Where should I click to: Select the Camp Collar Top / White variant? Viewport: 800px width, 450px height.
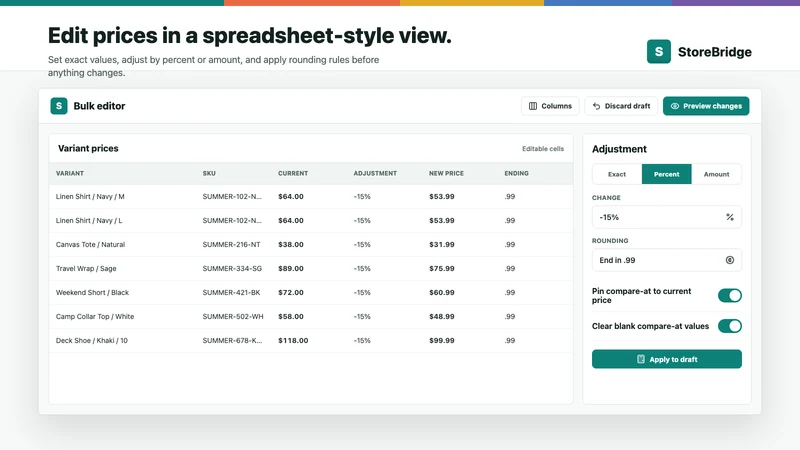coord(95,316)
